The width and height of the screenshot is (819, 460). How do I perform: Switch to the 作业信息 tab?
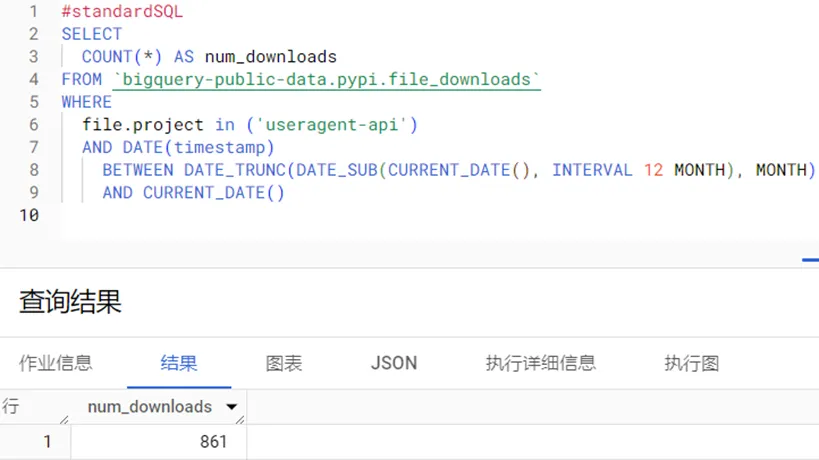56,363
